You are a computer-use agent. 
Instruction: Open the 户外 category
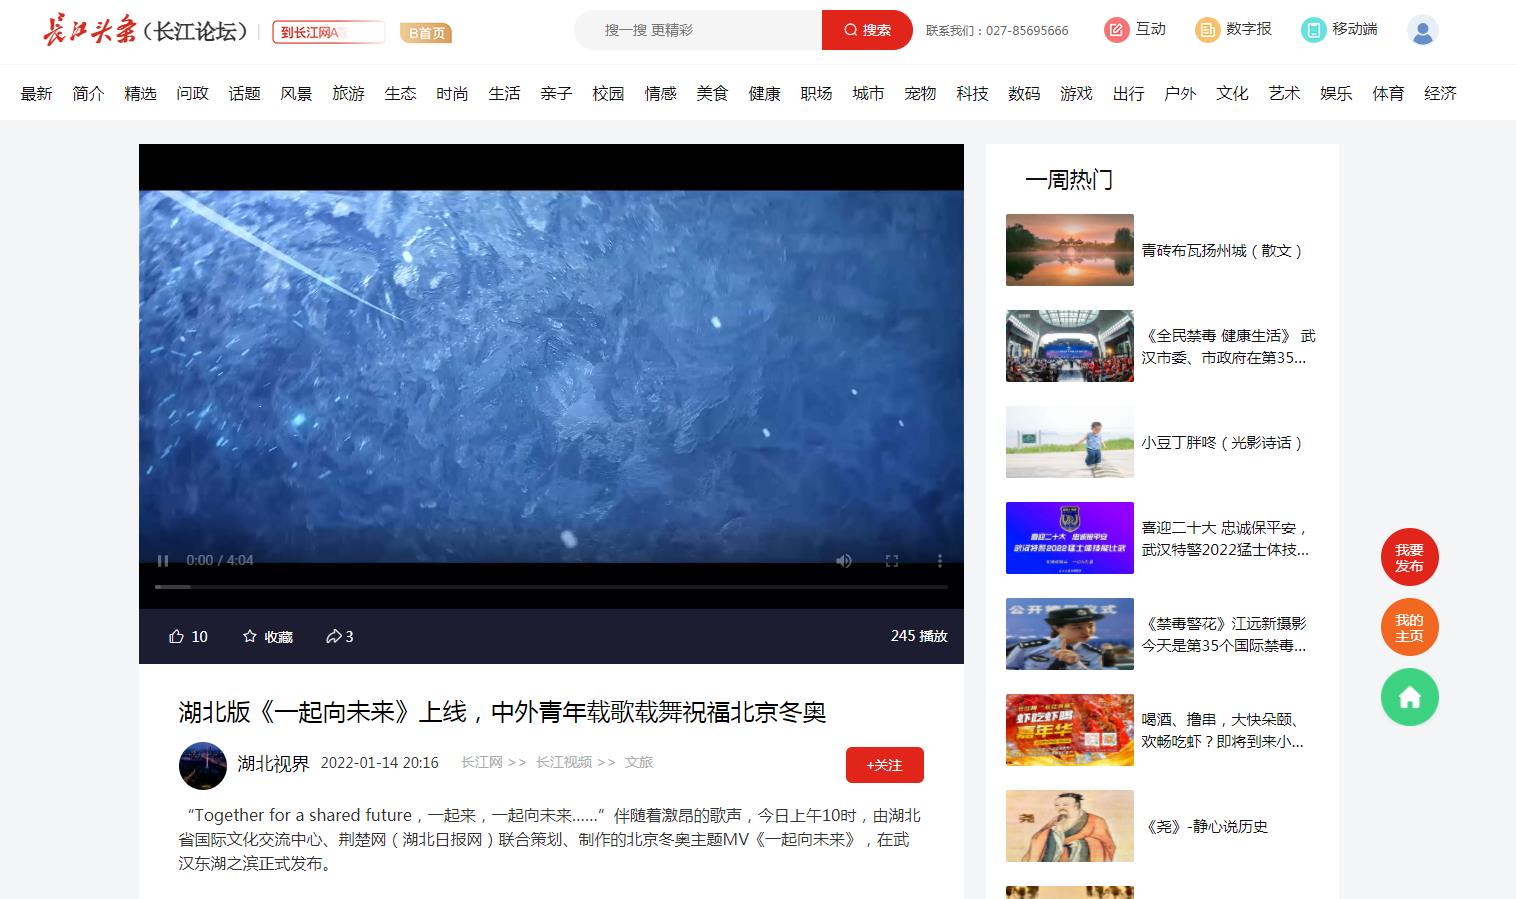click(1180, 93)
